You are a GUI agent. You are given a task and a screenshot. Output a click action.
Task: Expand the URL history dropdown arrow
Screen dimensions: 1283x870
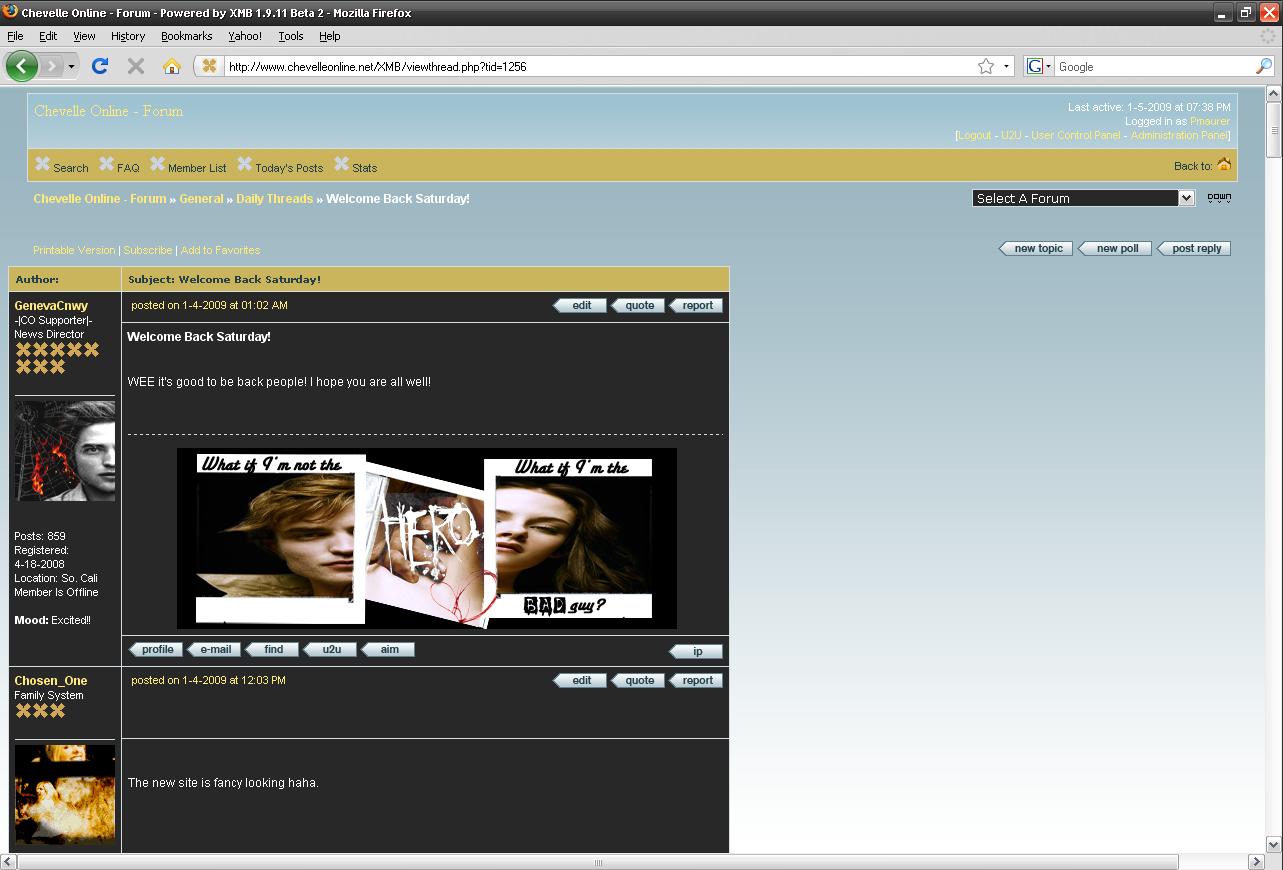[1006, 66]
